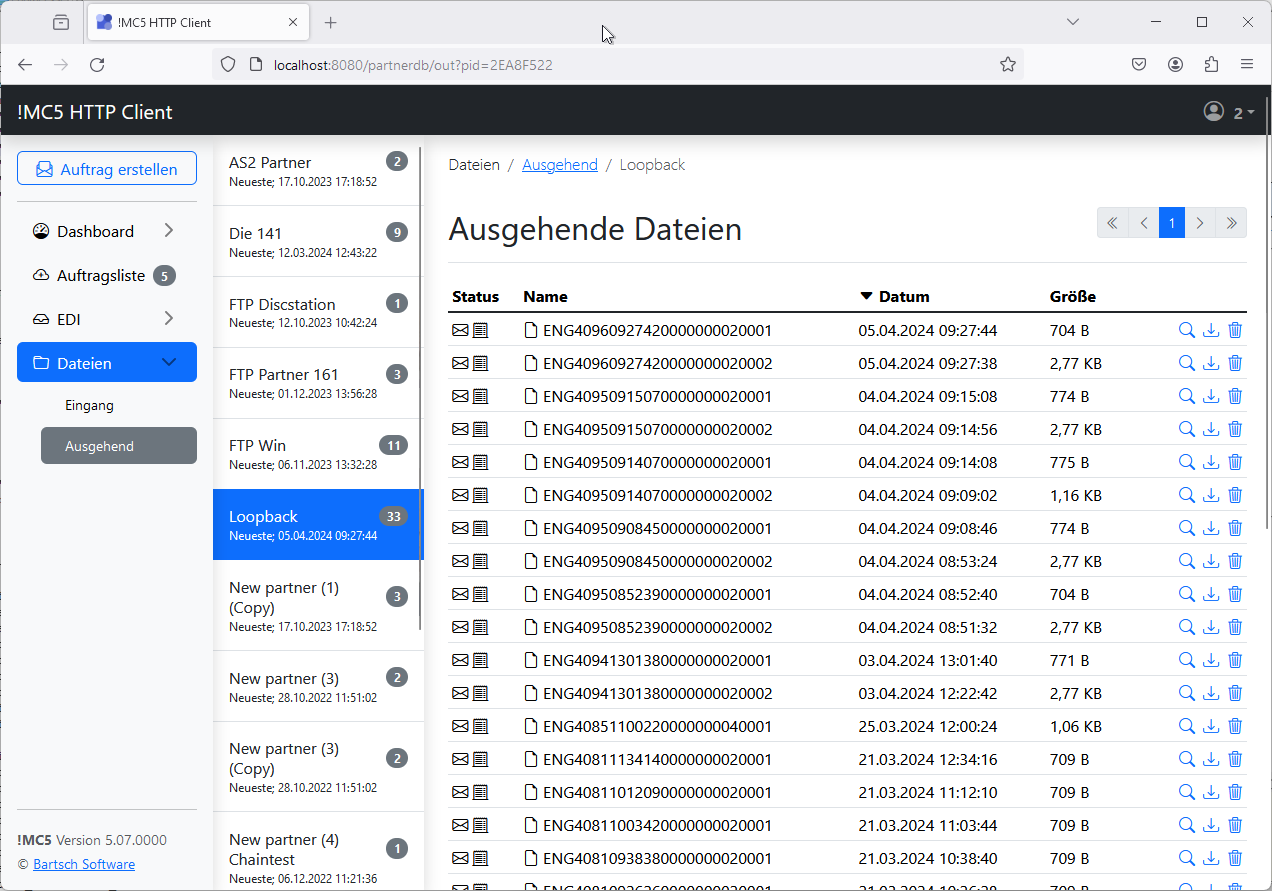Viewport: 1272px width, 891px height.
Task: Go to first page of results
Action: click(1113, 223)
